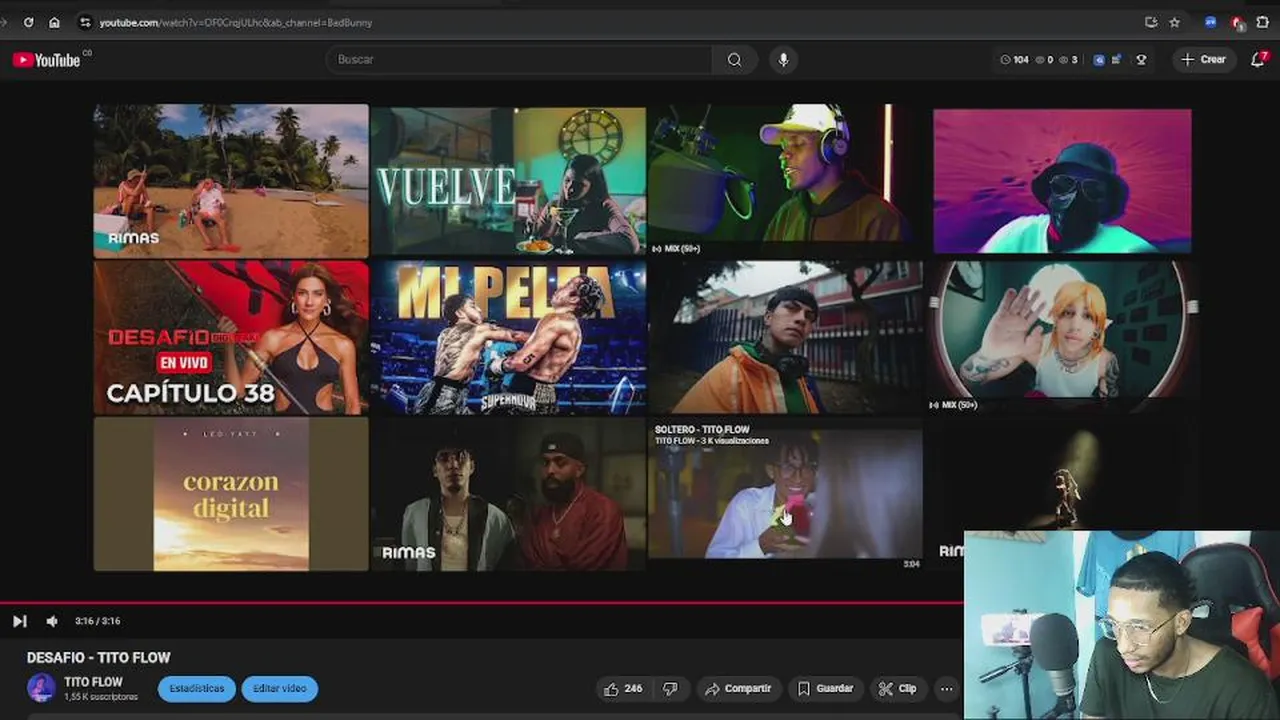Click the trophy extension icon in YouTube header
1280x720 pixels.
(x=1141, y=60)
